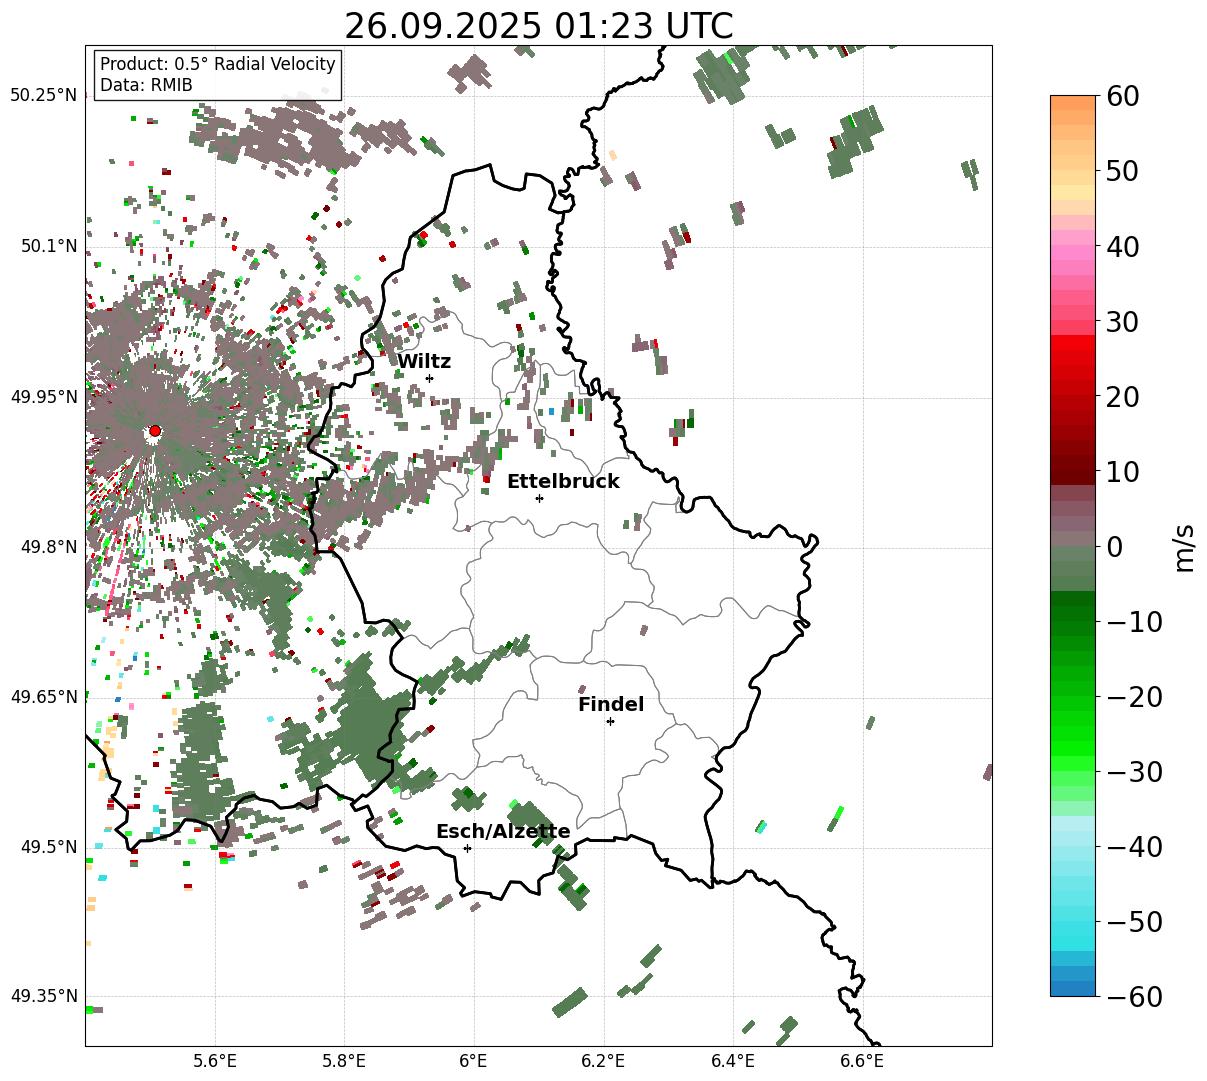Click the 49.35°N latitude tick label
Viewport: 1207px width, 1081px height.
43,996
